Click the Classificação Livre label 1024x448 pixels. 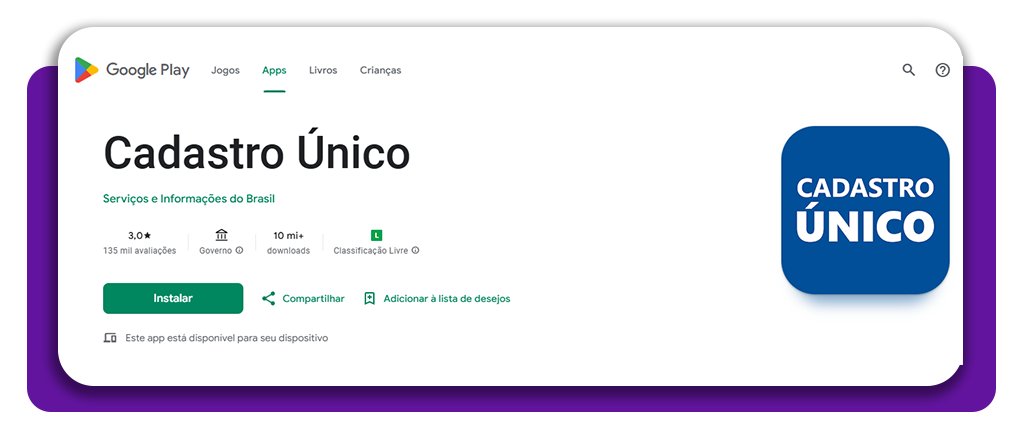point(371,251)
